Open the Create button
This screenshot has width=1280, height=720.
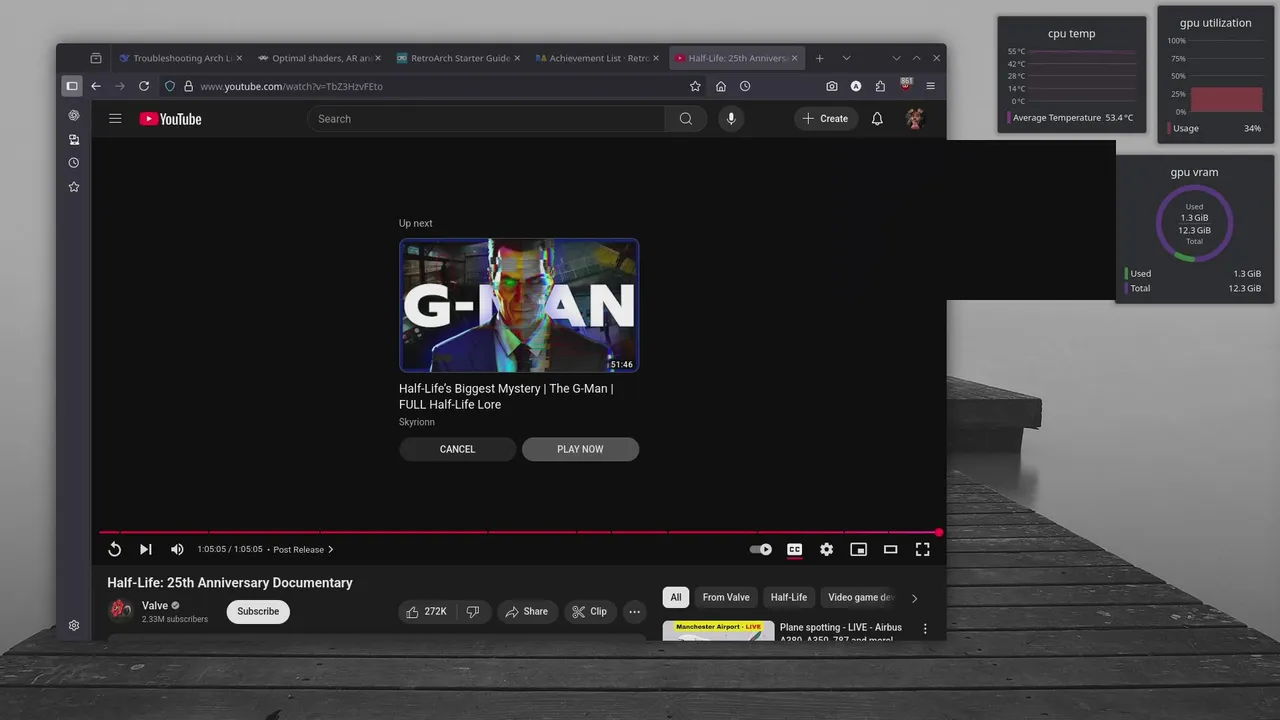point(825,118)
